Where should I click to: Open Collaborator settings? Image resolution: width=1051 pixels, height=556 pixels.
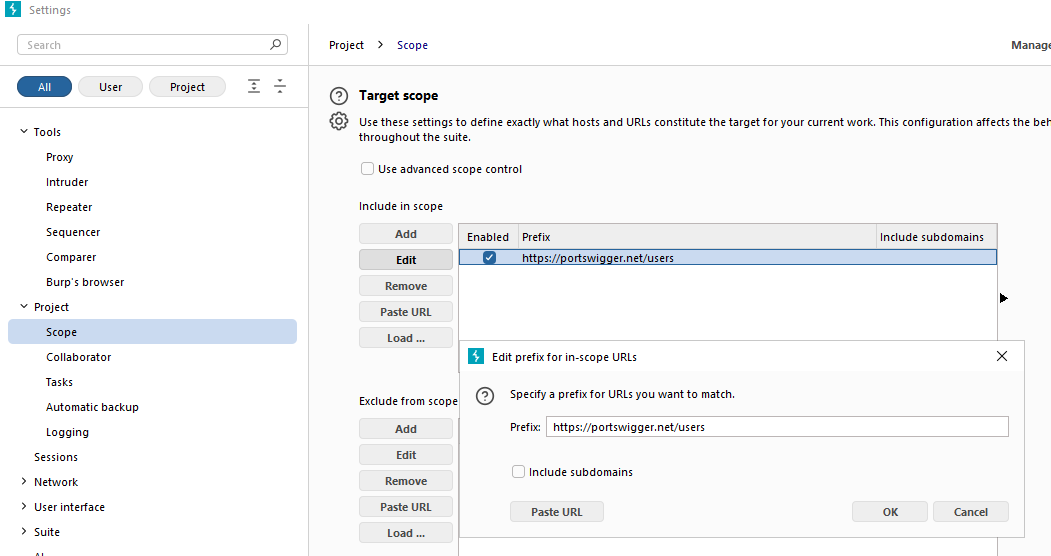pos(78,357)
